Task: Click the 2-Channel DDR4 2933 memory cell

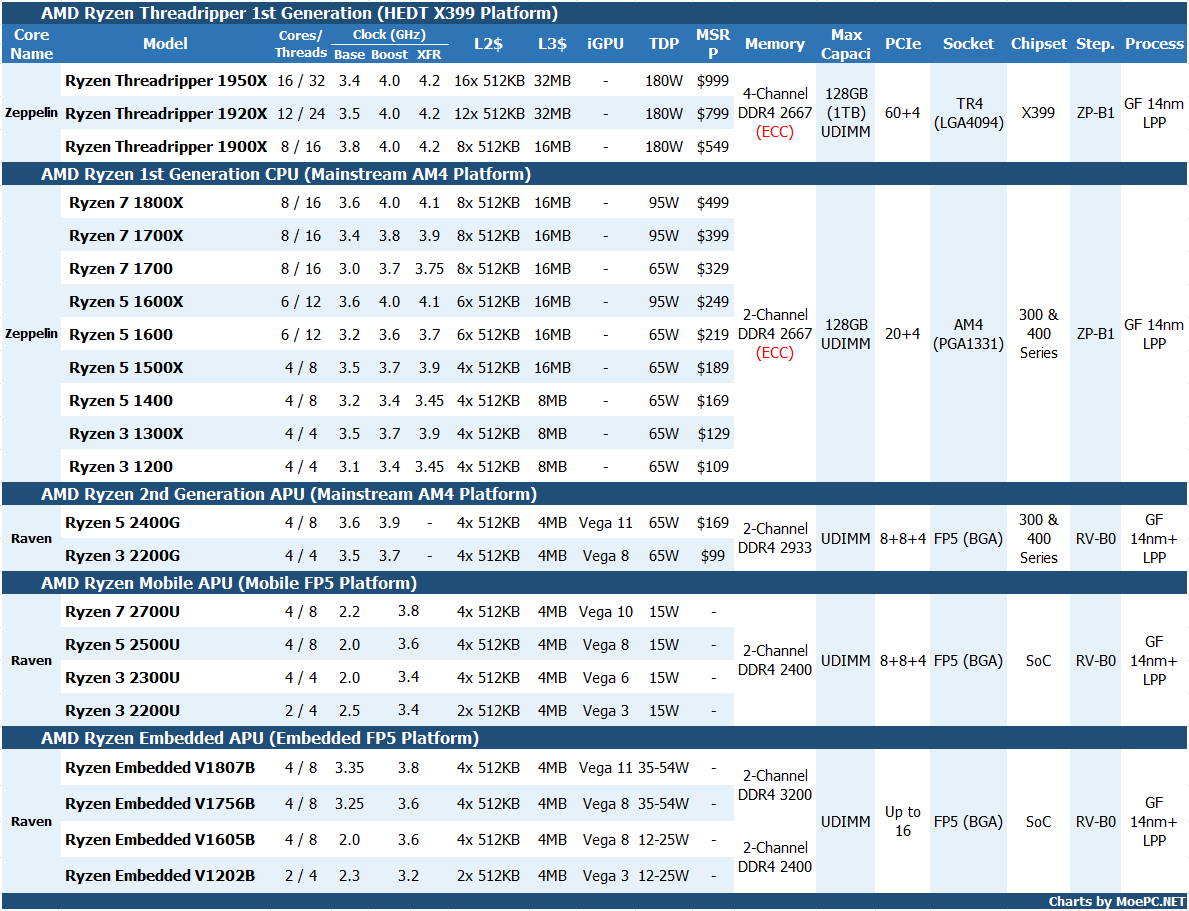Action: (x=774, y=538)
